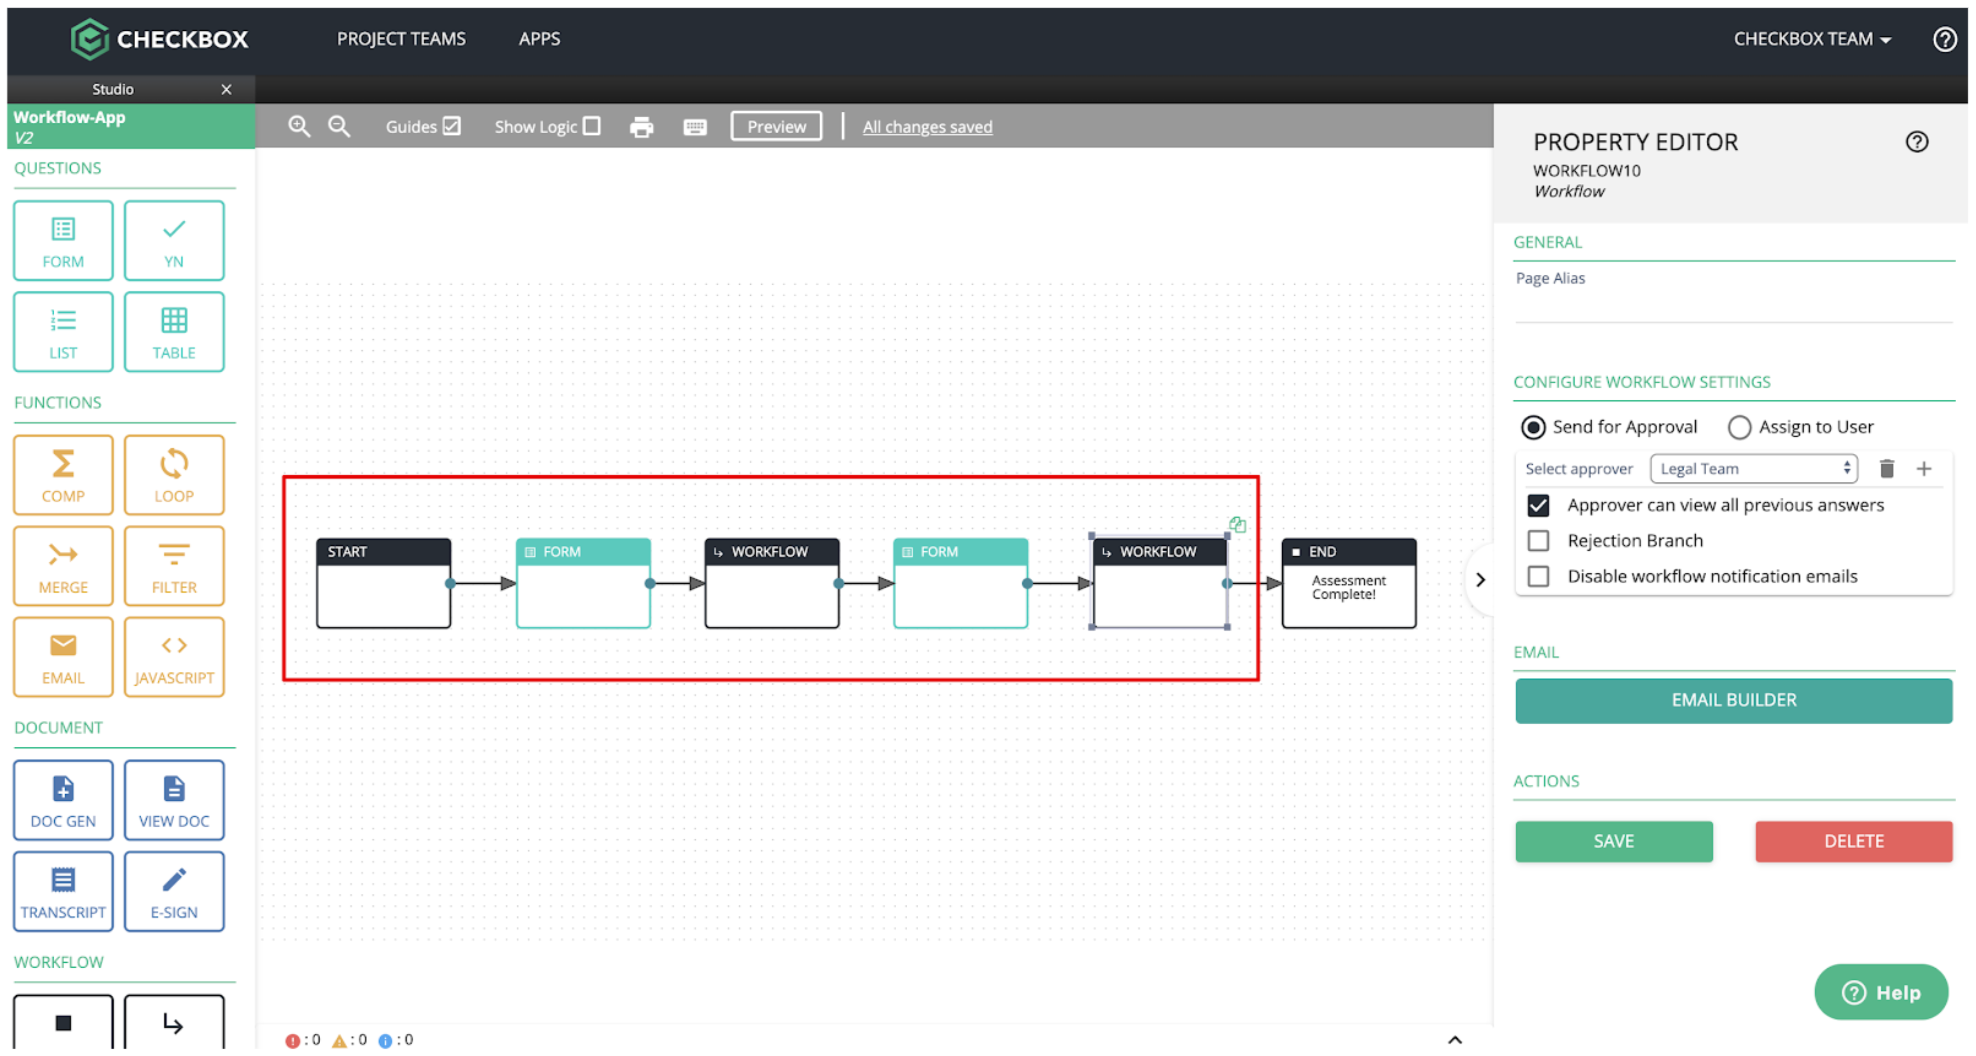Viewport: 1976px width, 1056px height.
Task: Select the COMP function tile
Action: point(63,475)
